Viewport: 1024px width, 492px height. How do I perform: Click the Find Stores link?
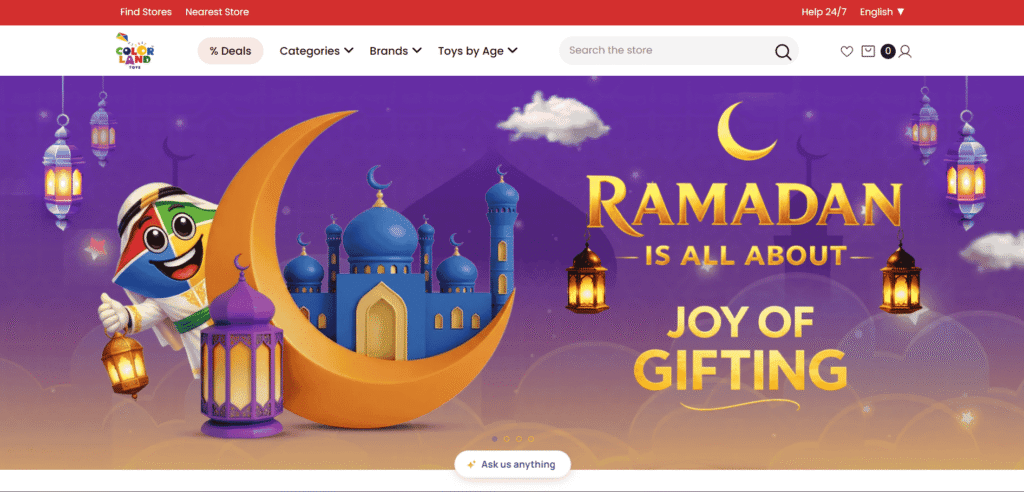146,12
